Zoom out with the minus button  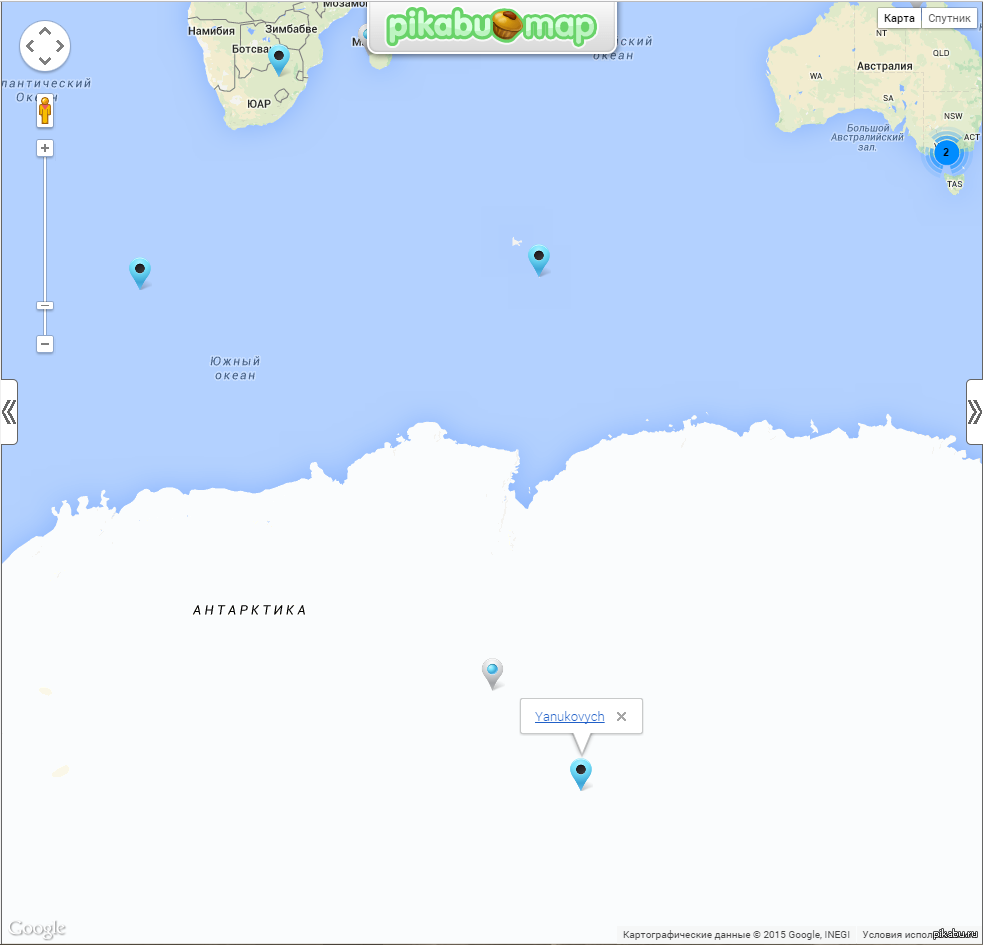(45, 344)
